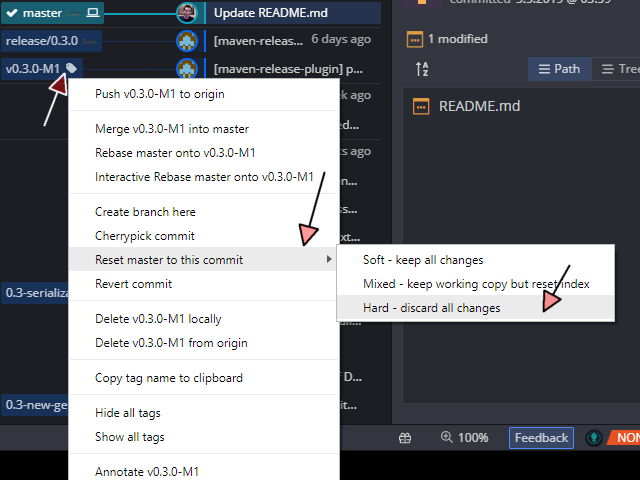The image size is (640, 480).
Task: Click the checkmark icon on master label
Action: tap(12, 13)
